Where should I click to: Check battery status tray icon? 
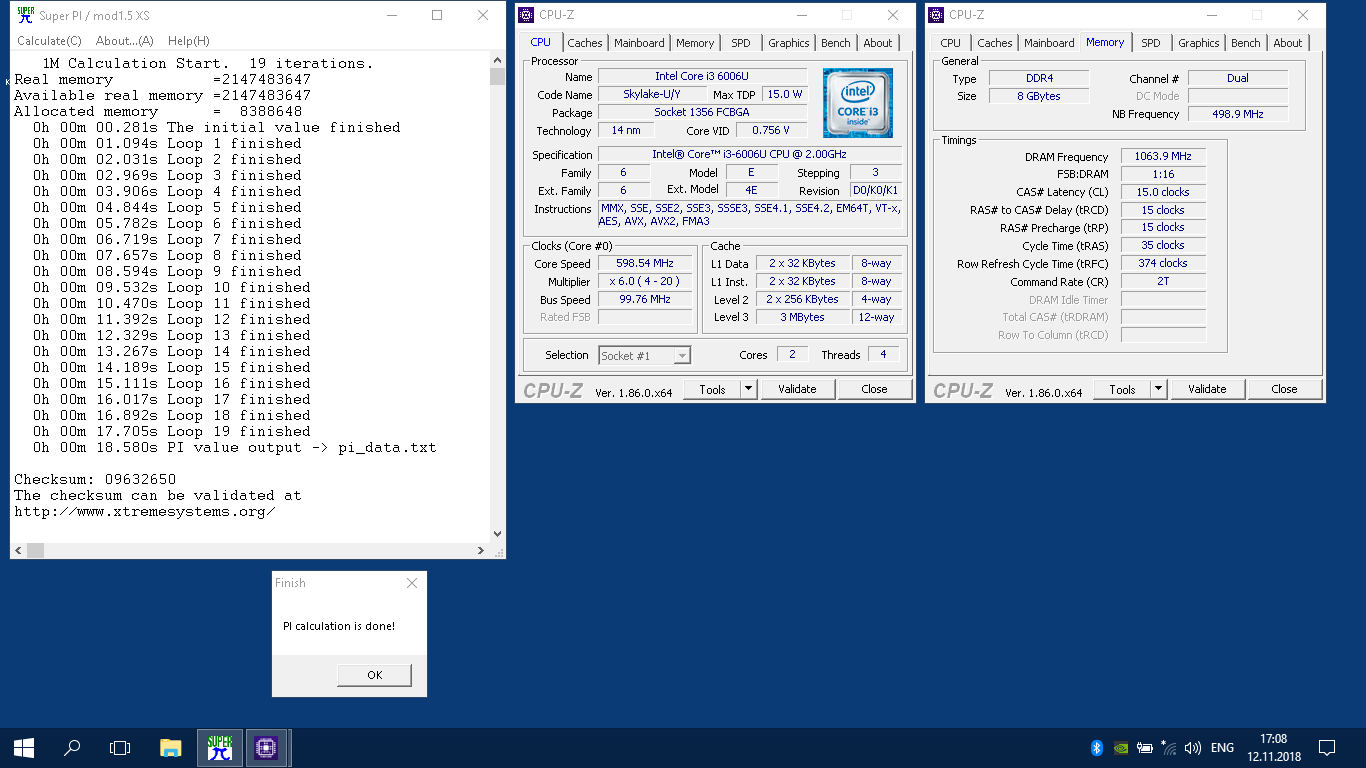[x=1144, y=747]
